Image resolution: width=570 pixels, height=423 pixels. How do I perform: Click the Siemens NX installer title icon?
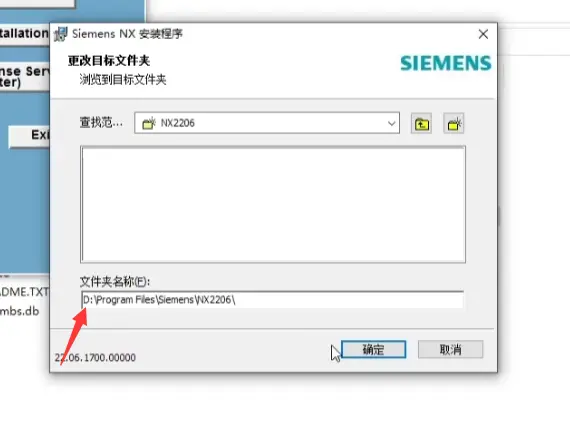60,34
